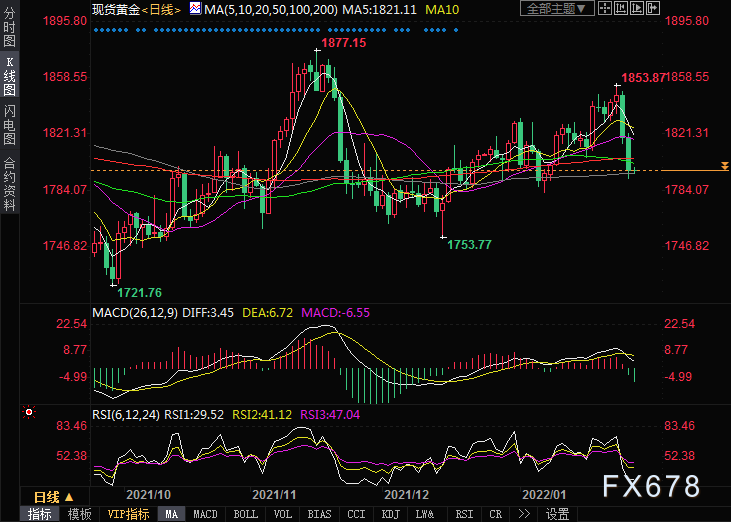Screen dimensions: 731x522
Task: Select the VOL indicator button
Action: pyautogui.click(x=283, y=514)
